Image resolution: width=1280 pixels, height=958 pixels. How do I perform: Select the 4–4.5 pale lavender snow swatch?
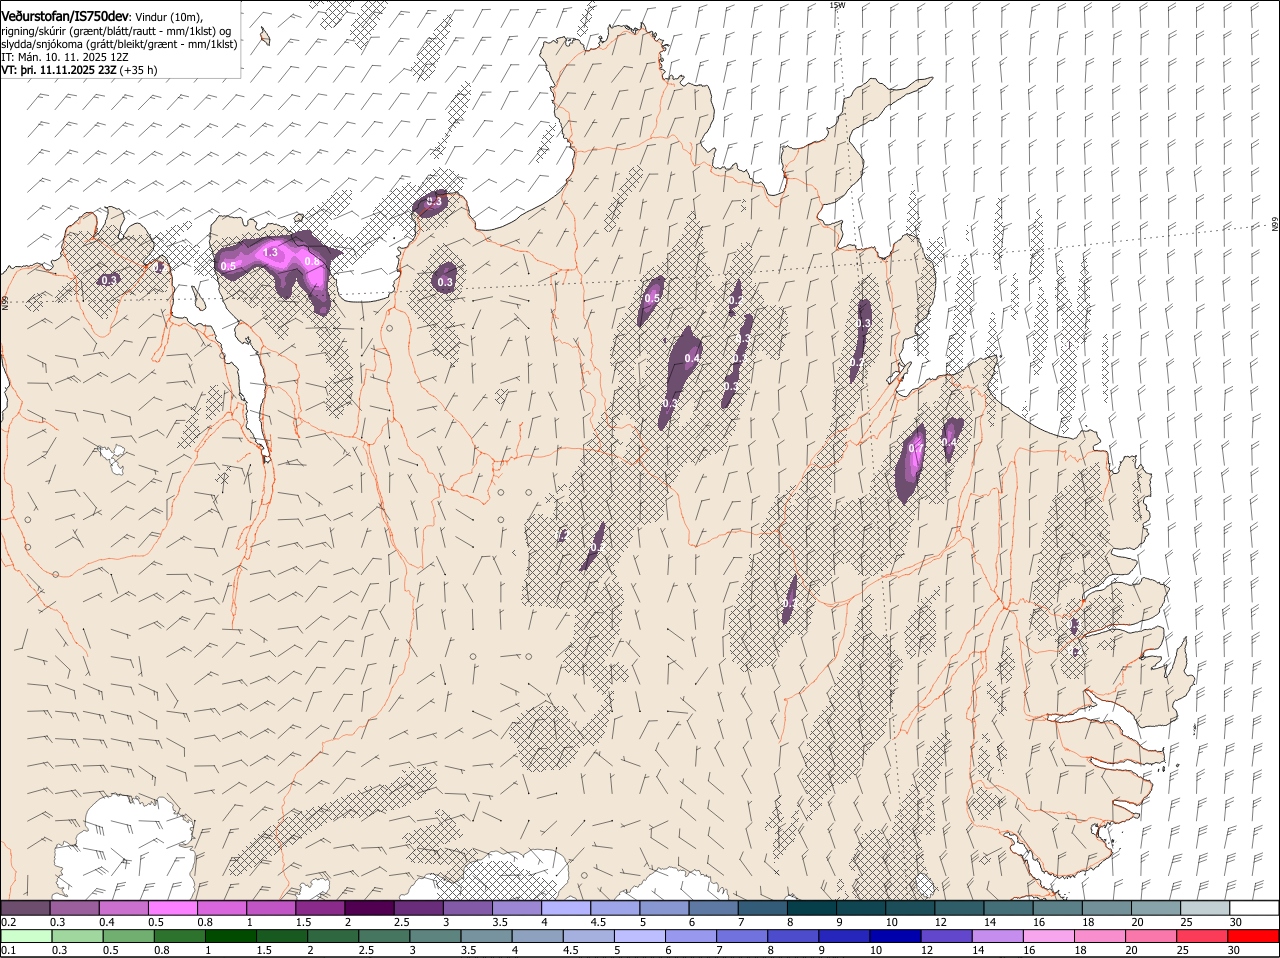pos(567,908)
